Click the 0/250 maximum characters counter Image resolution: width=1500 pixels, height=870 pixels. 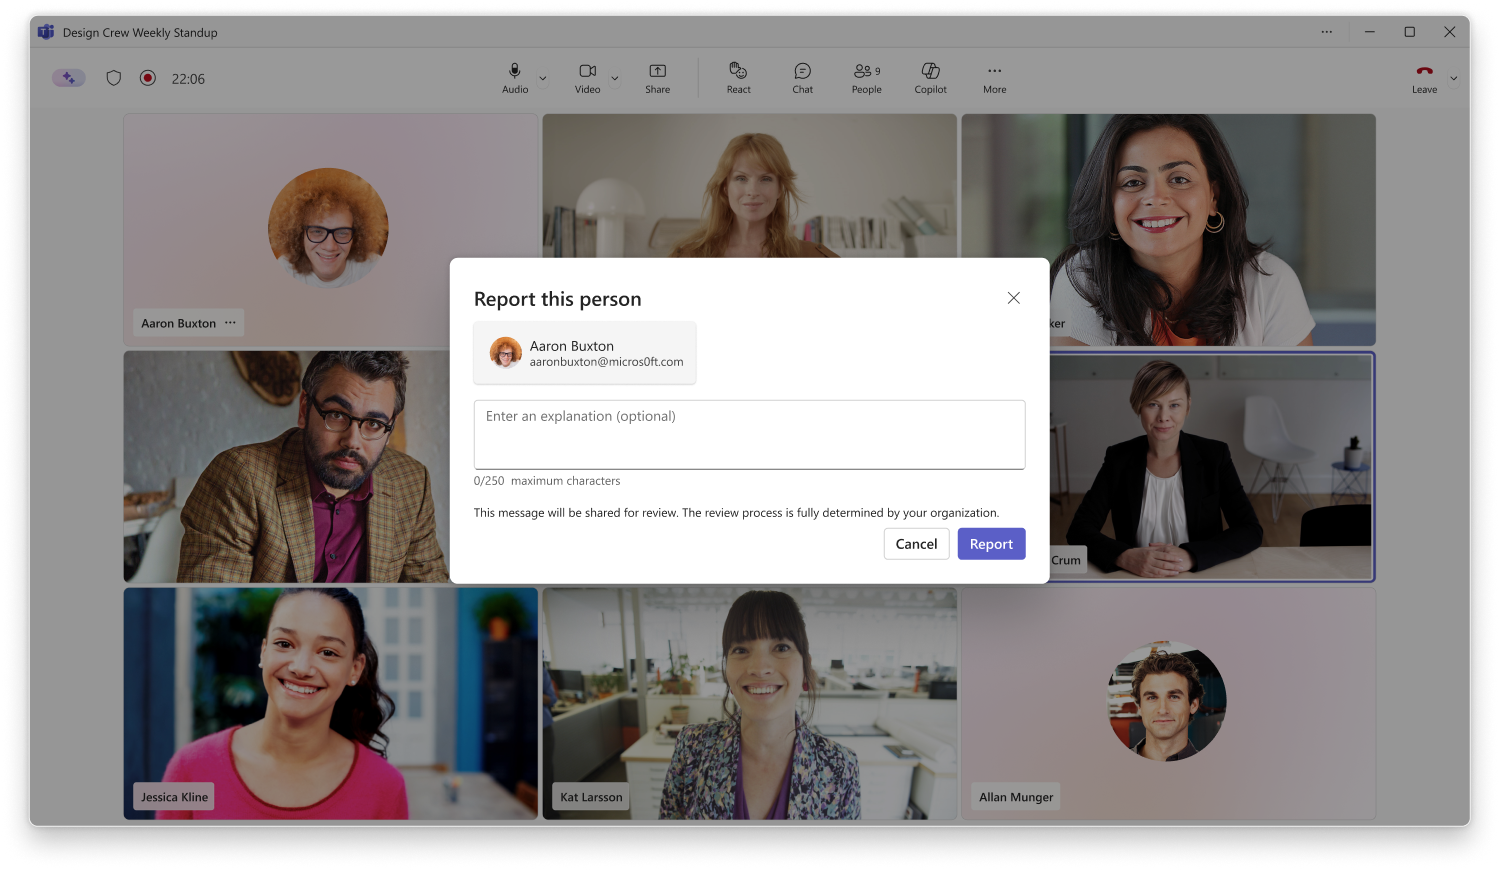(547, 481)
